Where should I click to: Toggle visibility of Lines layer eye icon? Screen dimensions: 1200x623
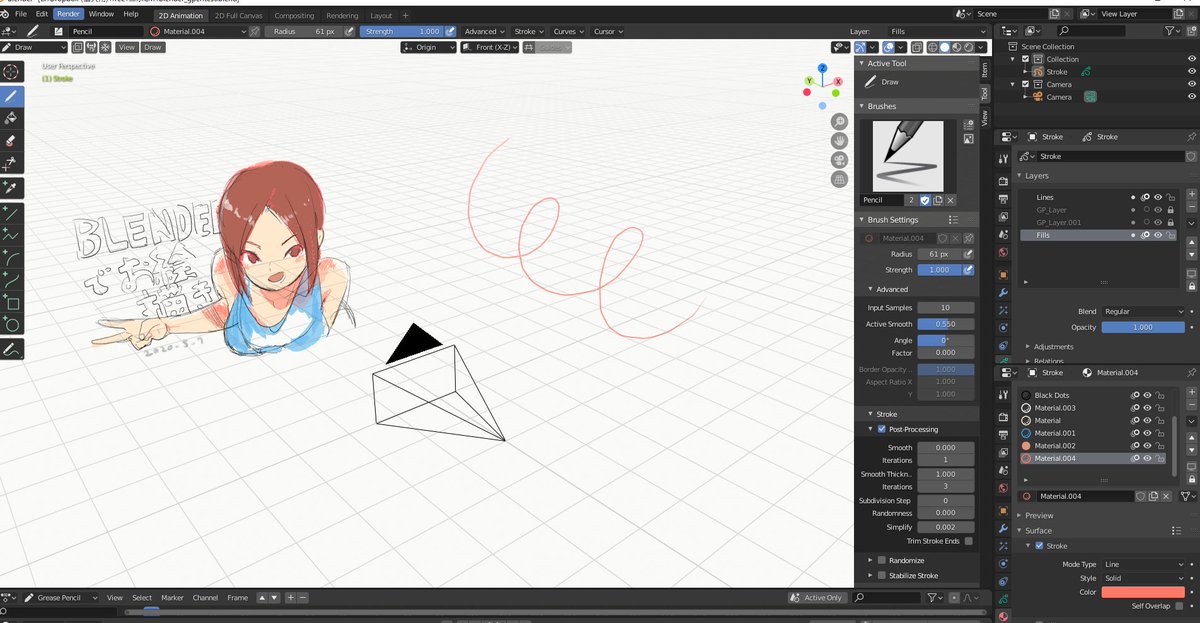(x=1157, y=197)
